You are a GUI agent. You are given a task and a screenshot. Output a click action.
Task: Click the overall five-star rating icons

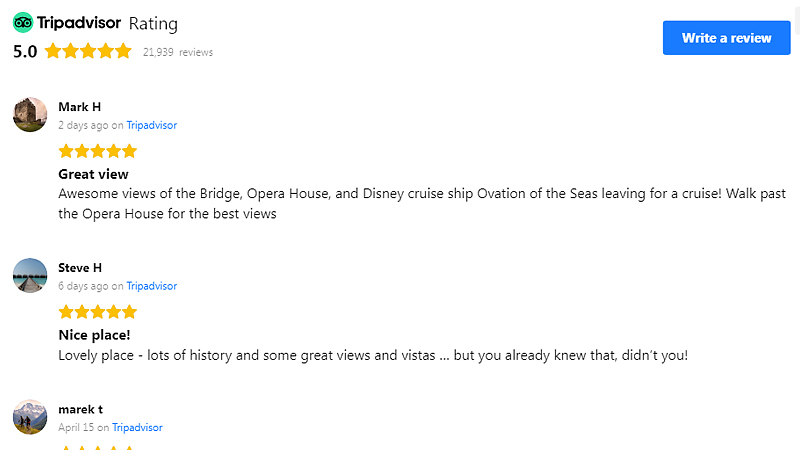pos(88,51)
